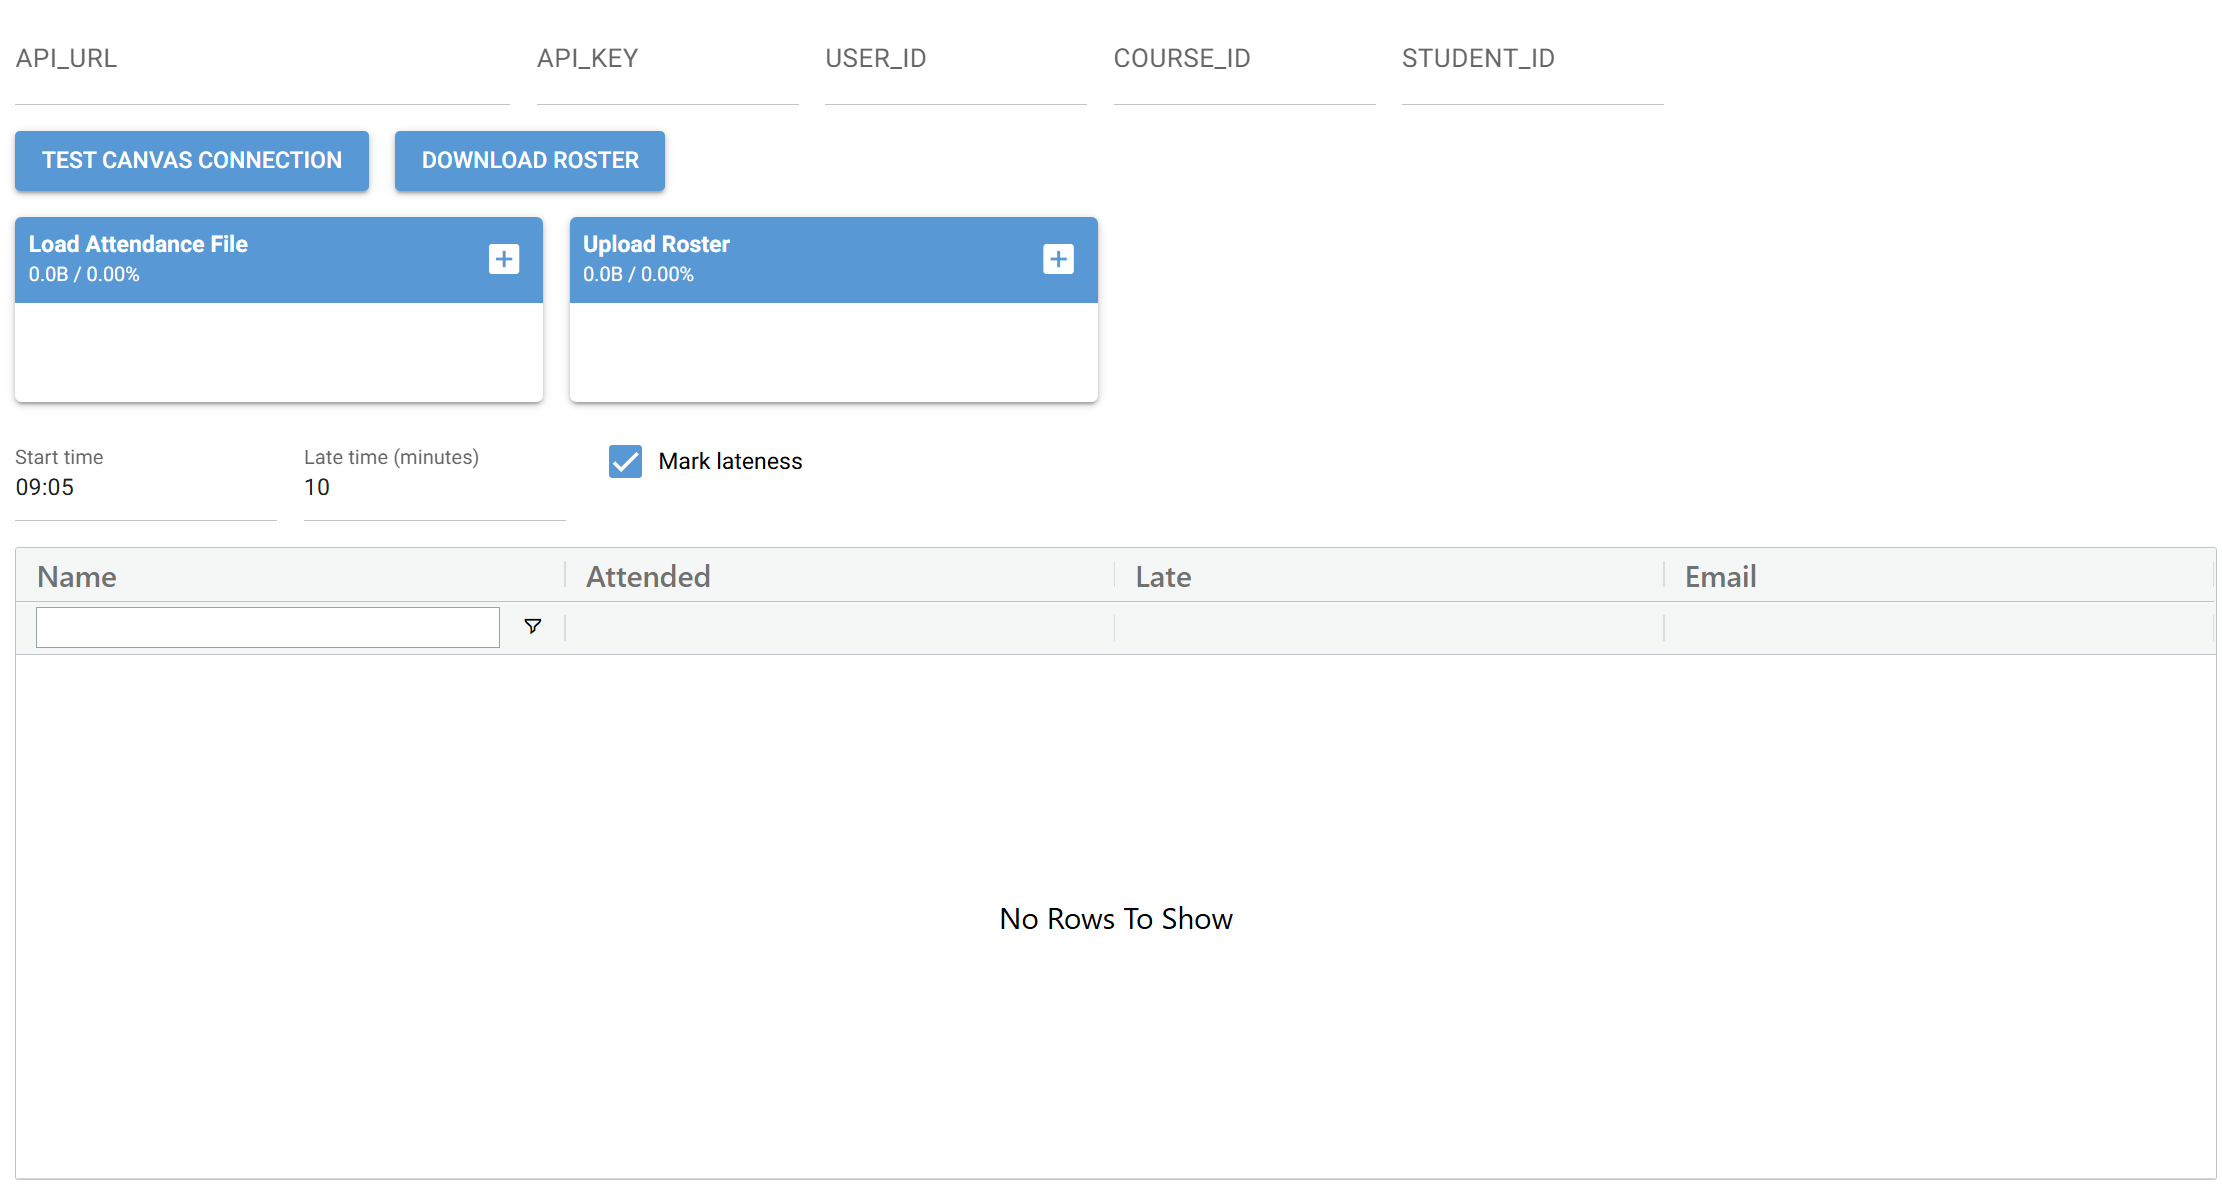This screenshot has width=2222, height=1194.
Task: Uncheck the Mark lateness checkbox
Action: [x=625, y=461]
